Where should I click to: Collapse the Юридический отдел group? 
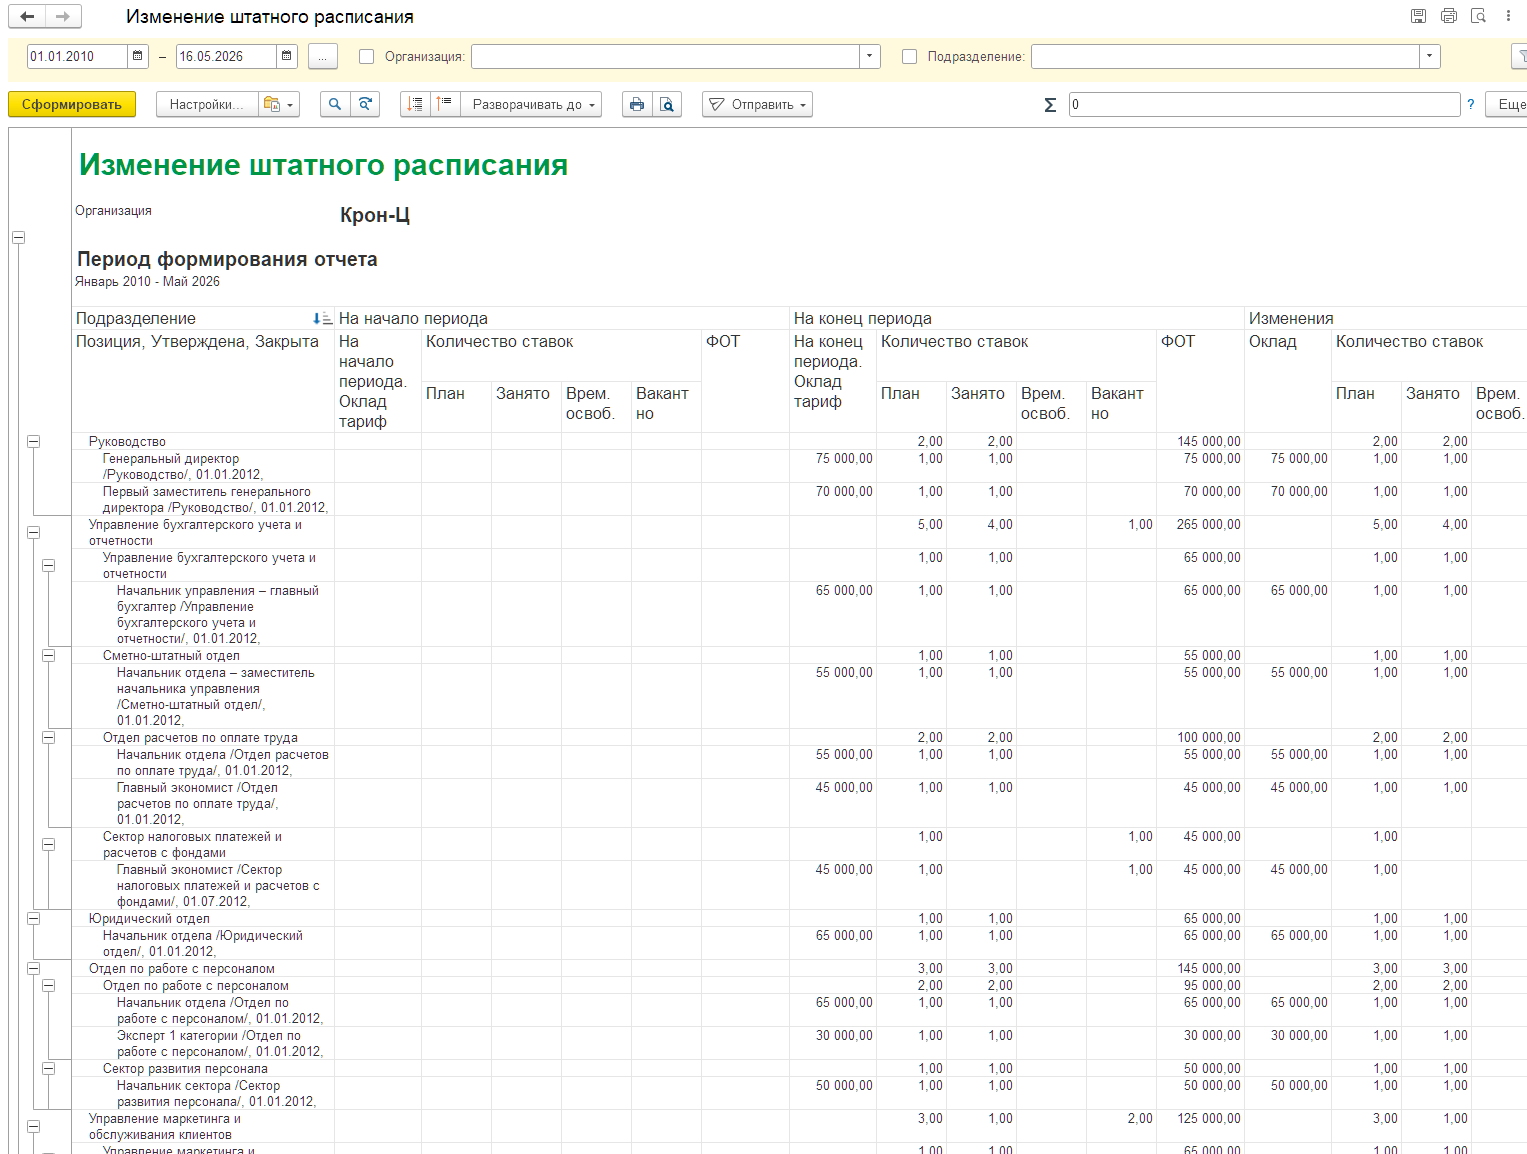coord(33,919)
